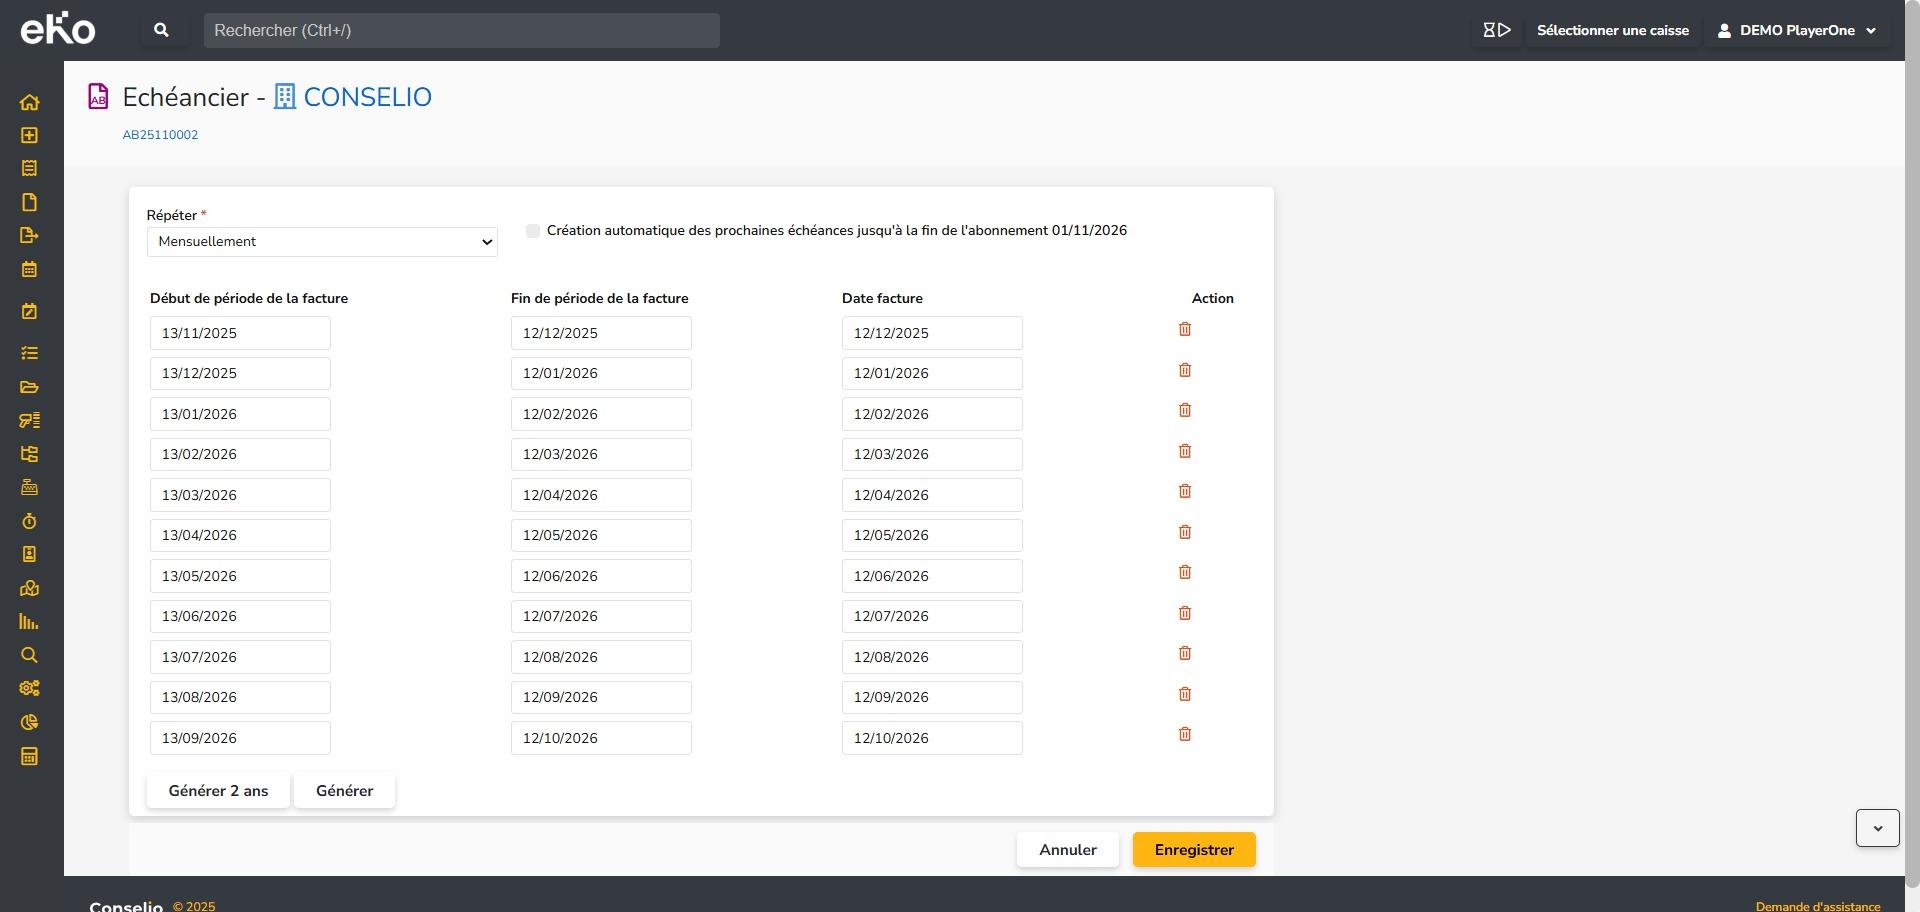Open the stopwatch timer icon in the sidebar
The width and height of the screenshot is (1920, 912).
tap(29, 521)
